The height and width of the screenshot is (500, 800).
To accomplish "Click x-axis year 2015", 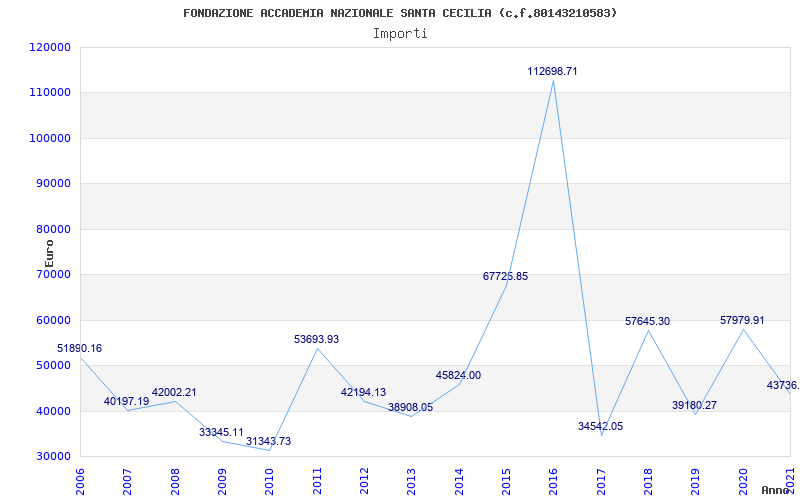I will [507, 482].
